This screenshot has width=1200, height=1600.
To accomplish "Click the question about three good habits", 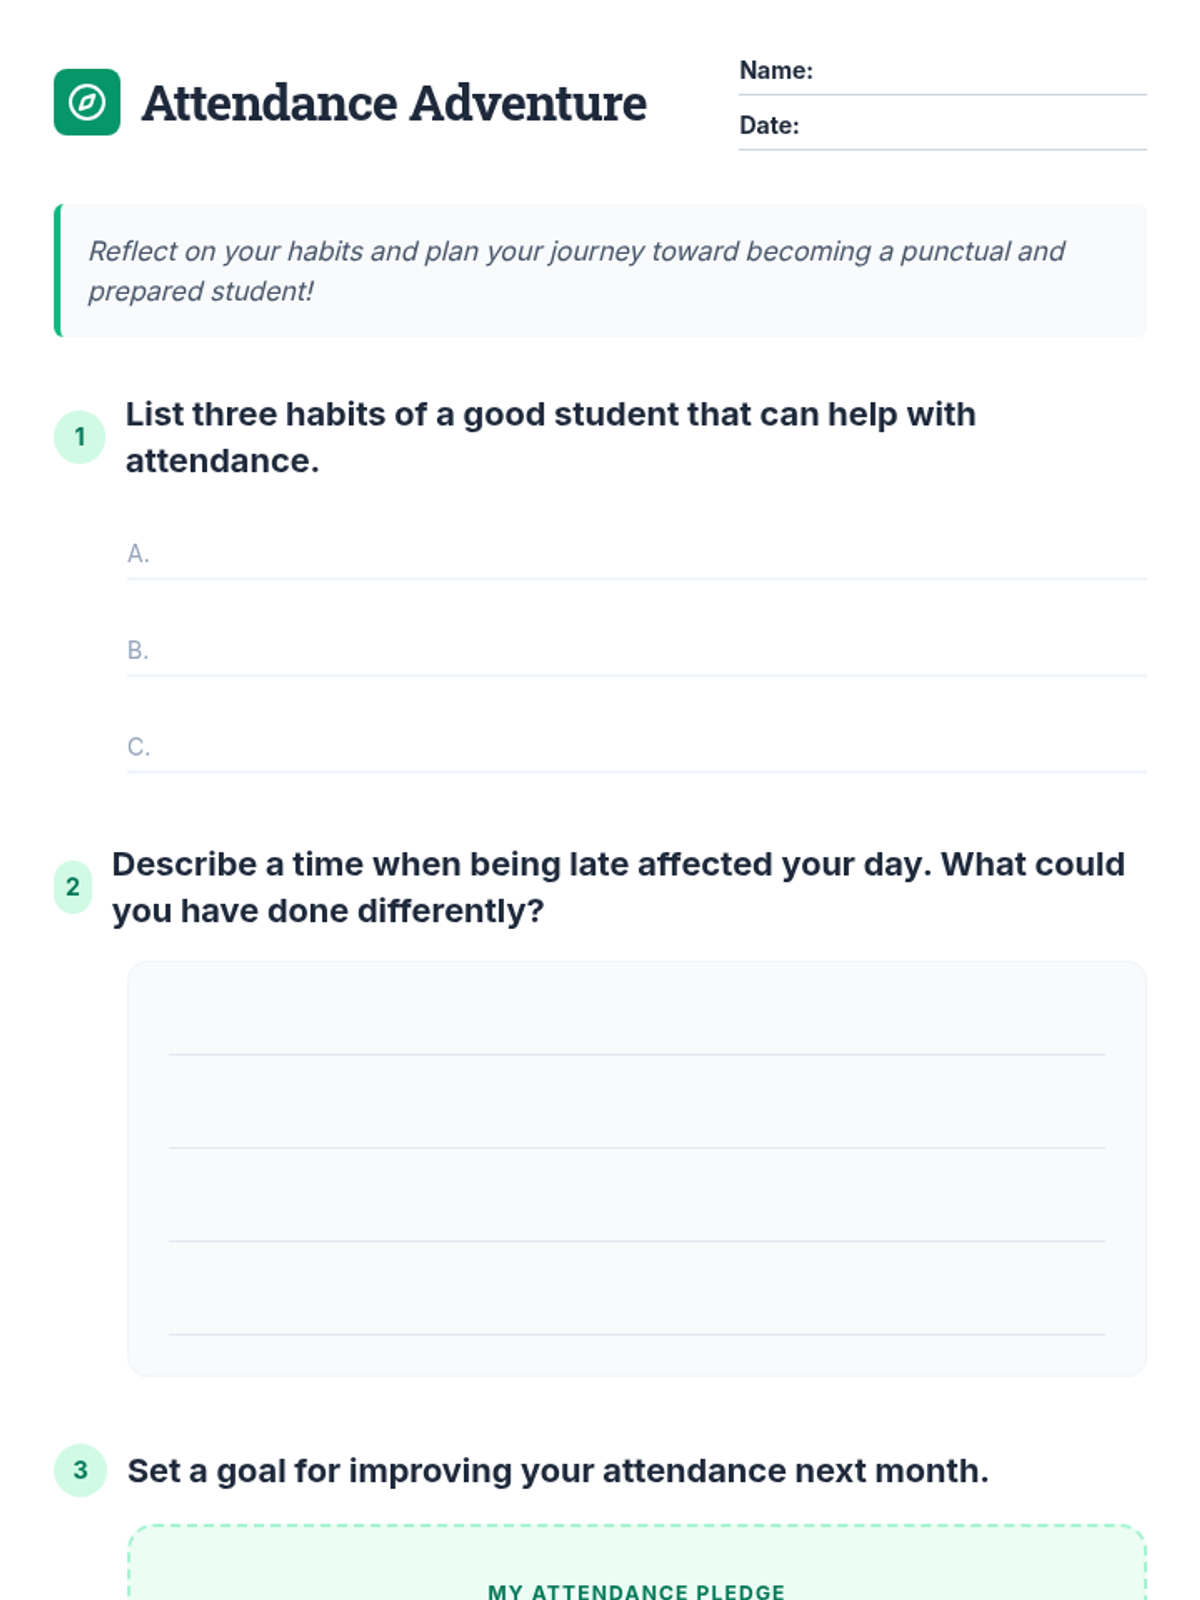I will [550, 437].
